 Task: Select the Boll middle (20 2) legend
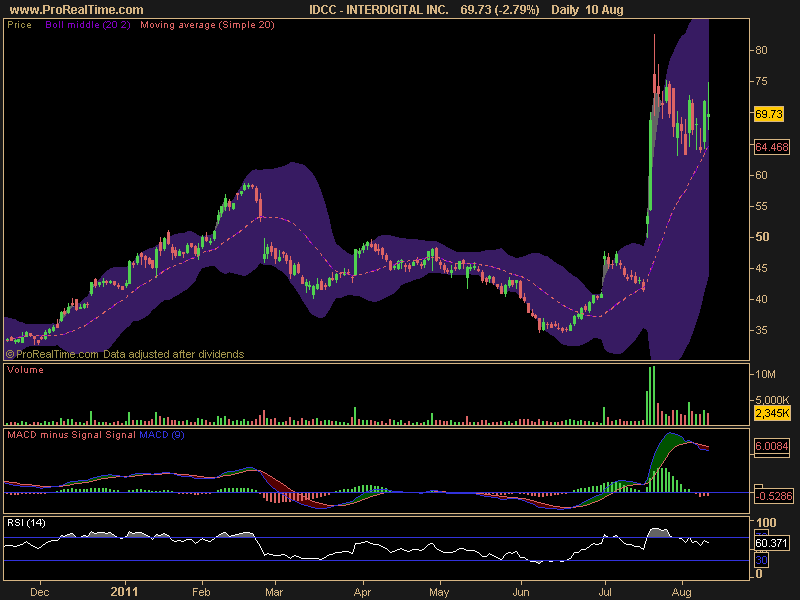click(x=88, y=25)
